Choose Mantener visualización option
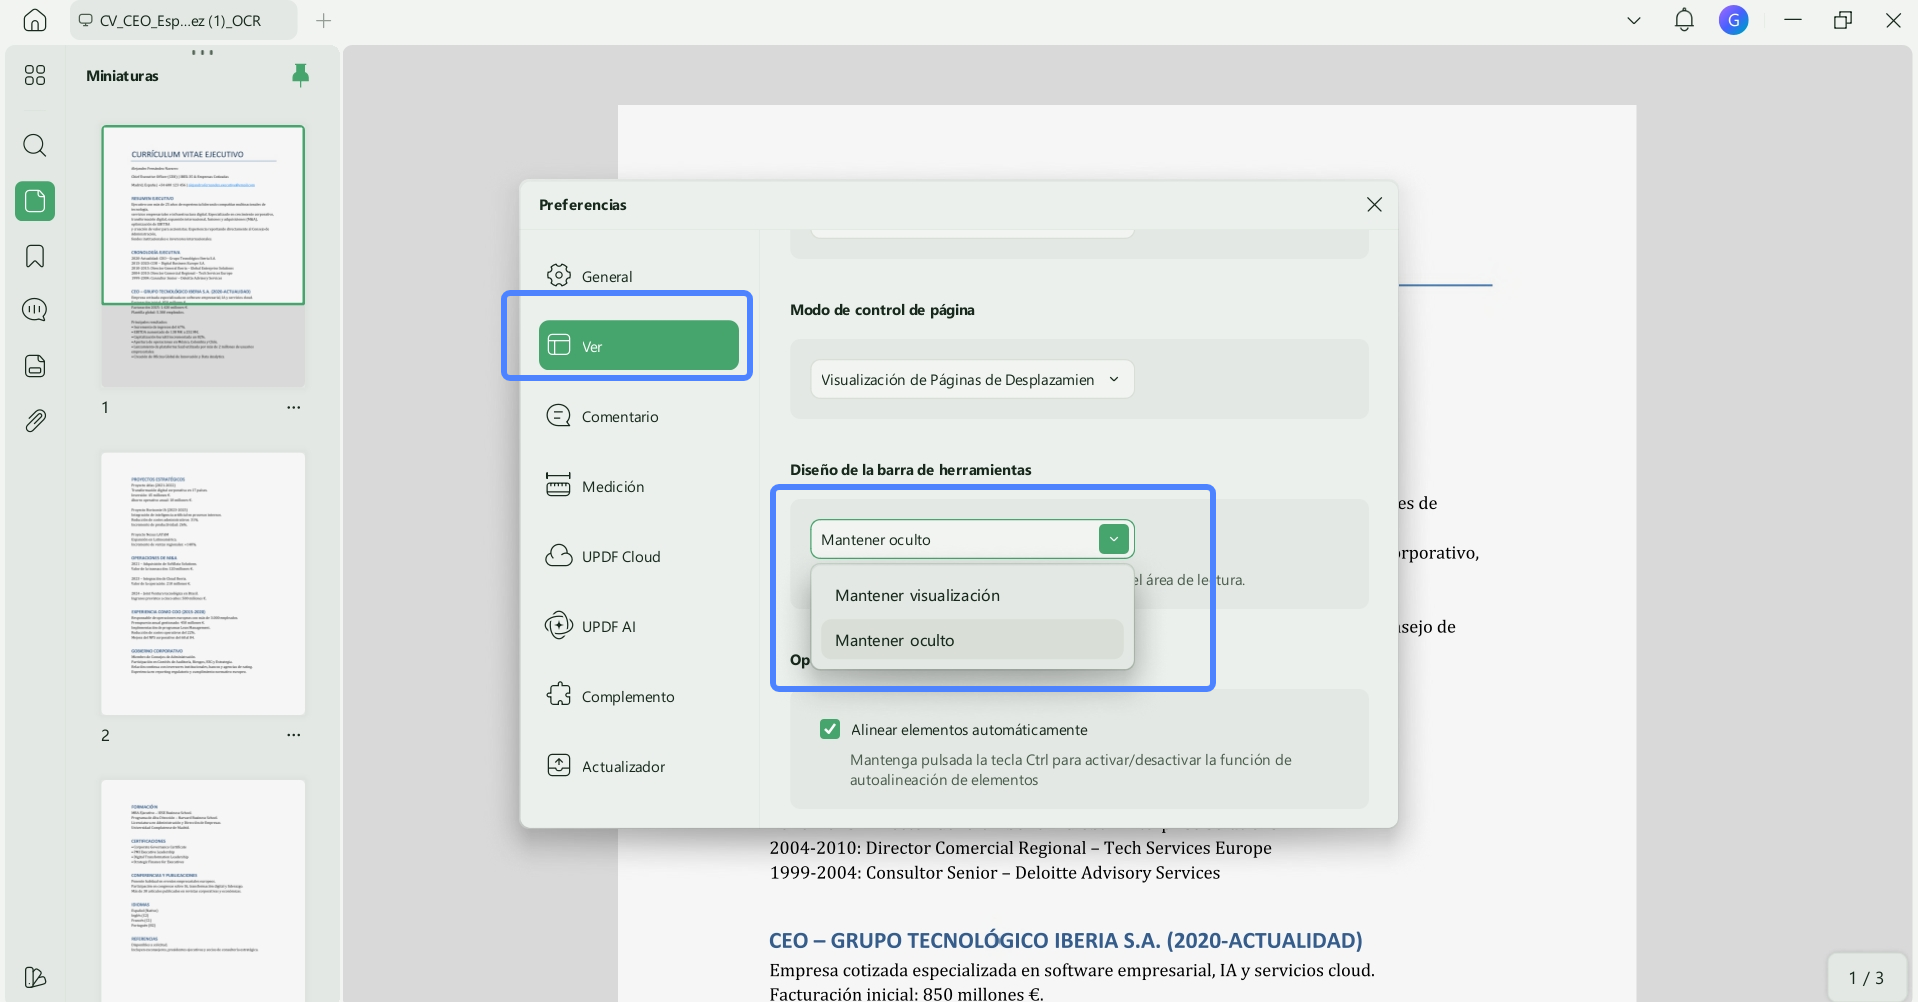The image size is (1918, 1002). pyautogui.click(x=972, y=595)
